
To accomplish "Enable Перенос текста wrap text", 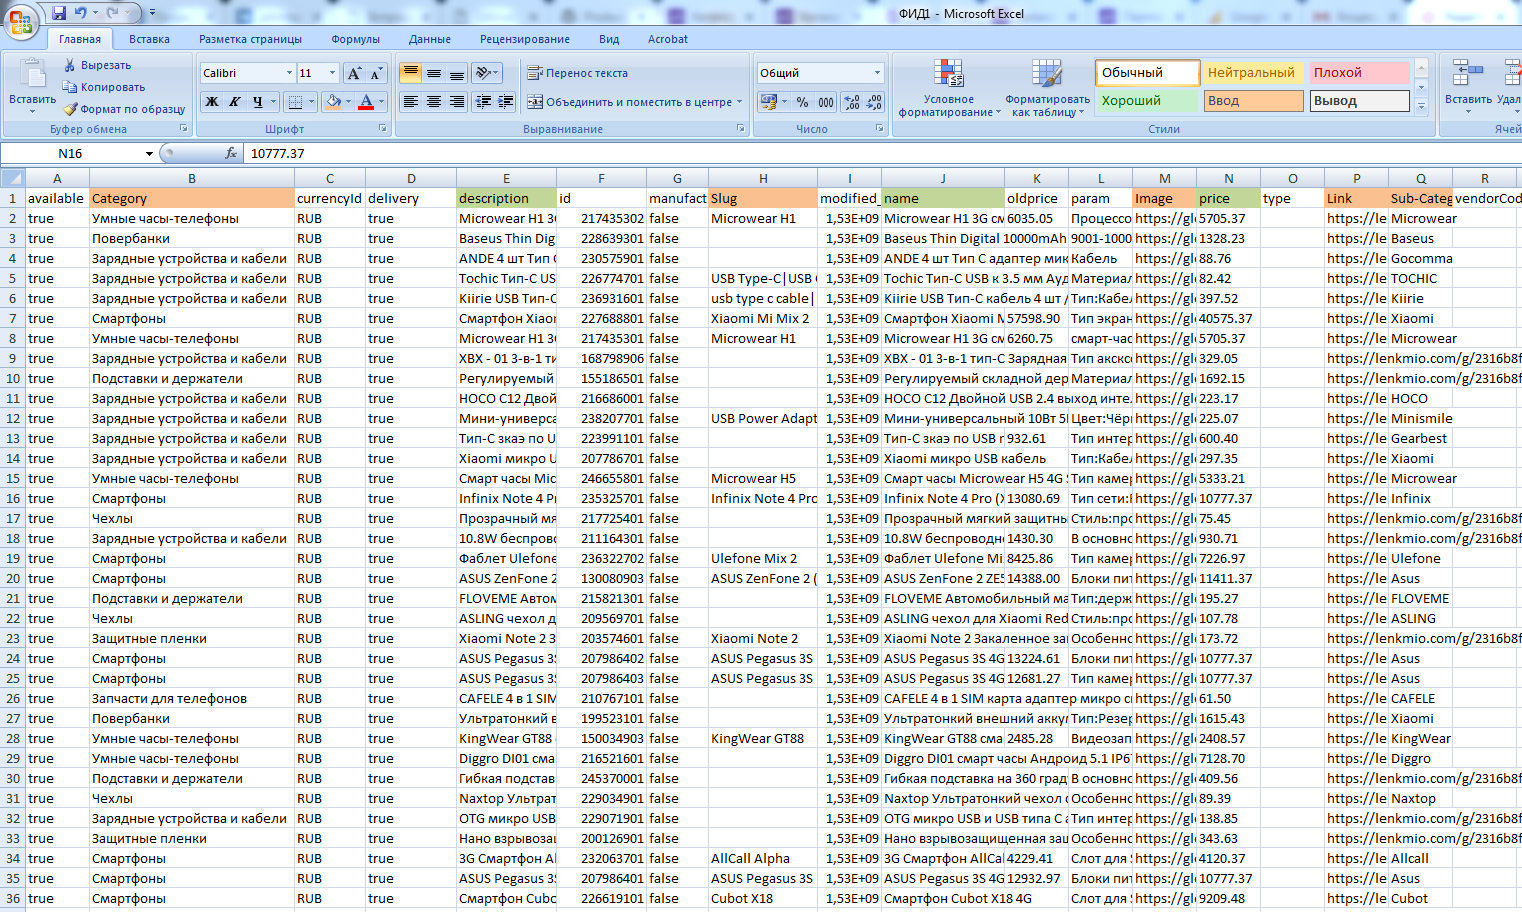I will coord(577,73).
